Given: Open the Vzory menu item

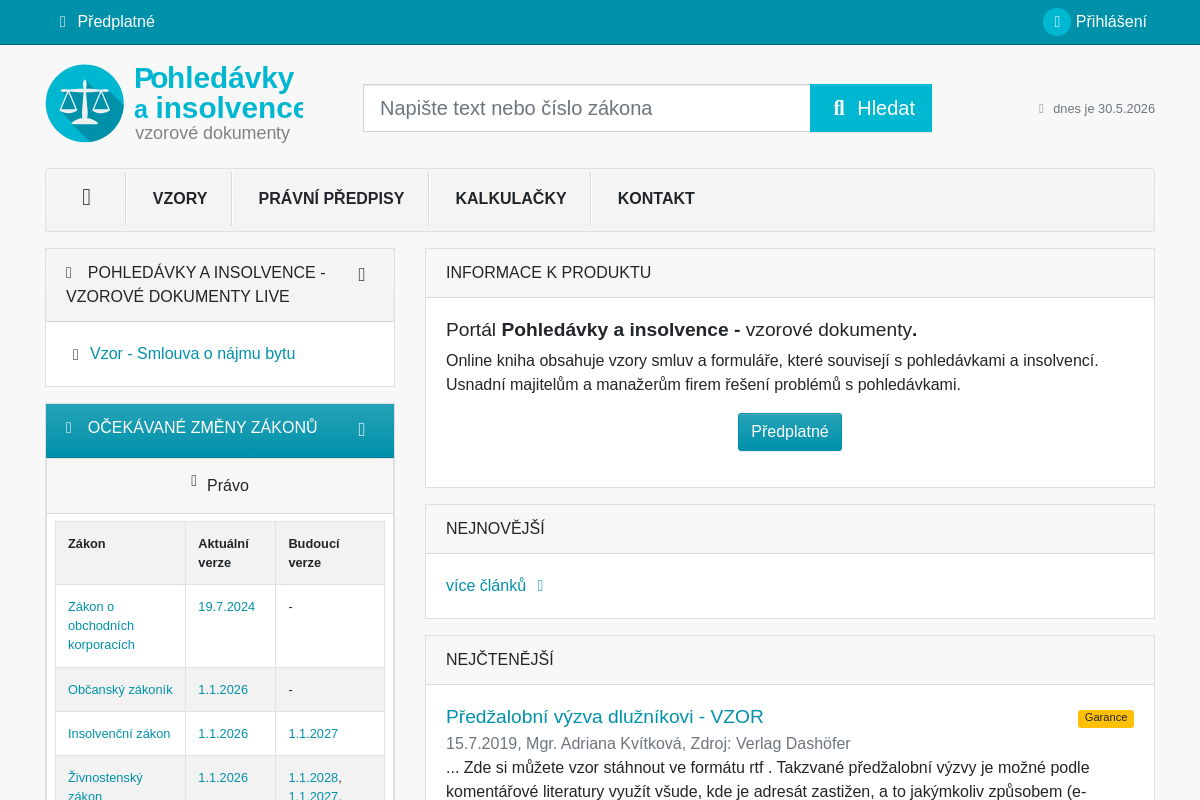Looking at the screenshot, I should tap(180, 198).
